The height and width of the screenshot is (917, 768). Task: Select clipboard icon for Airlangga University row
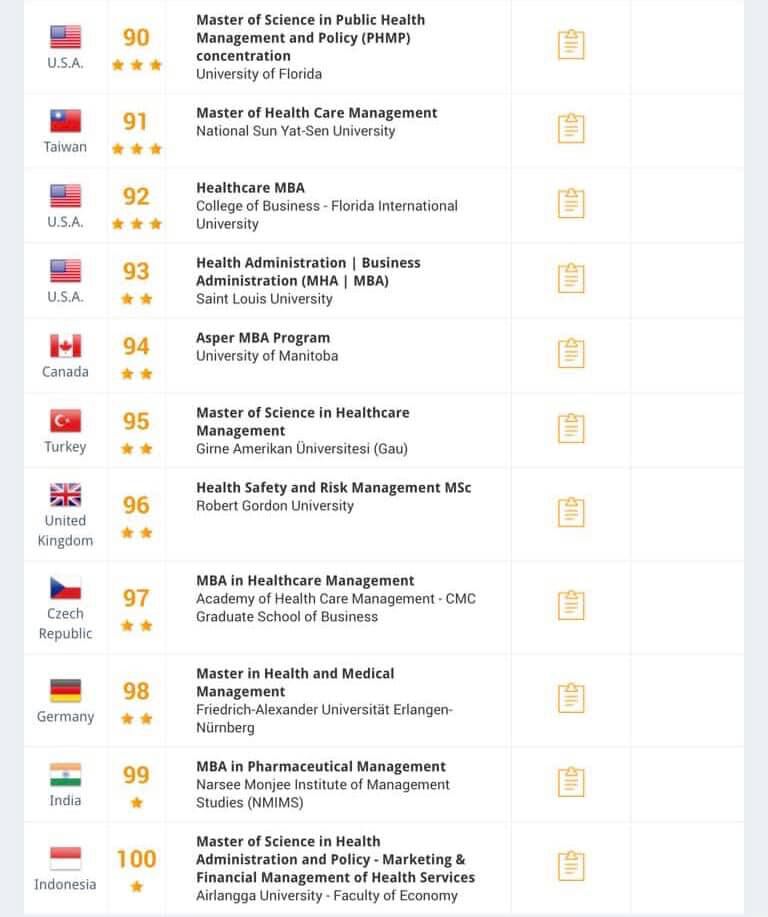coord(570,865)
